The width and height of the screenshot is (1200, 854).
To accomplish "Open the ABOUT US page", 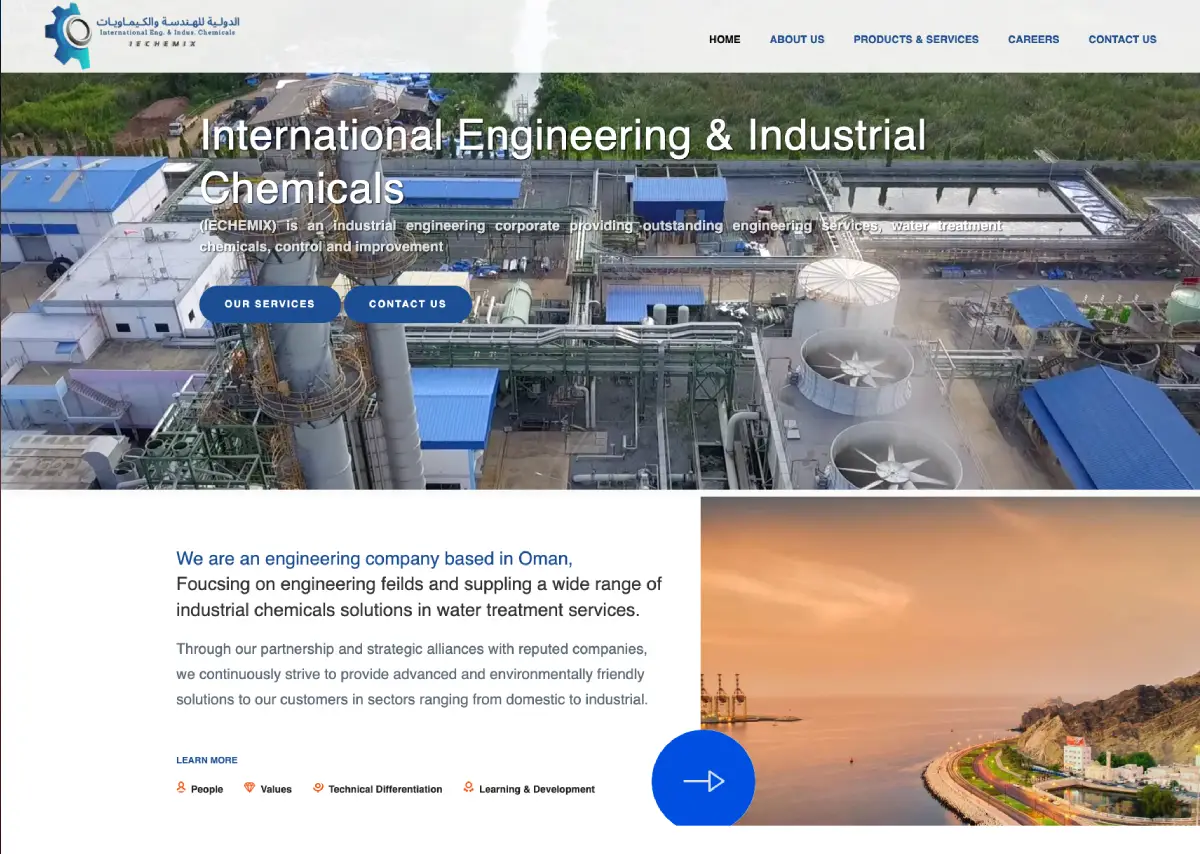I will pos(796,40).
